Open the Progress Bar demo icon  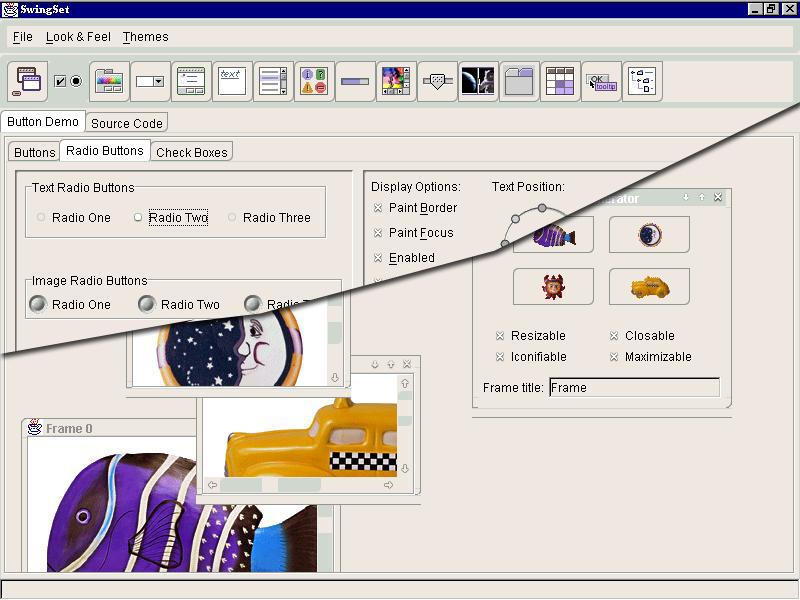[x=355, y=81]
